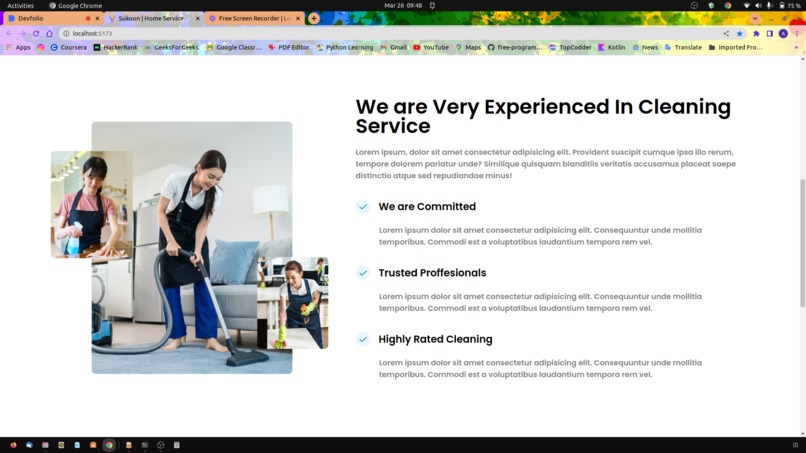This screenshot has height=453, width=806.
Task: Open the GeeksForGeeks bookmark
Action: point(171,47)
